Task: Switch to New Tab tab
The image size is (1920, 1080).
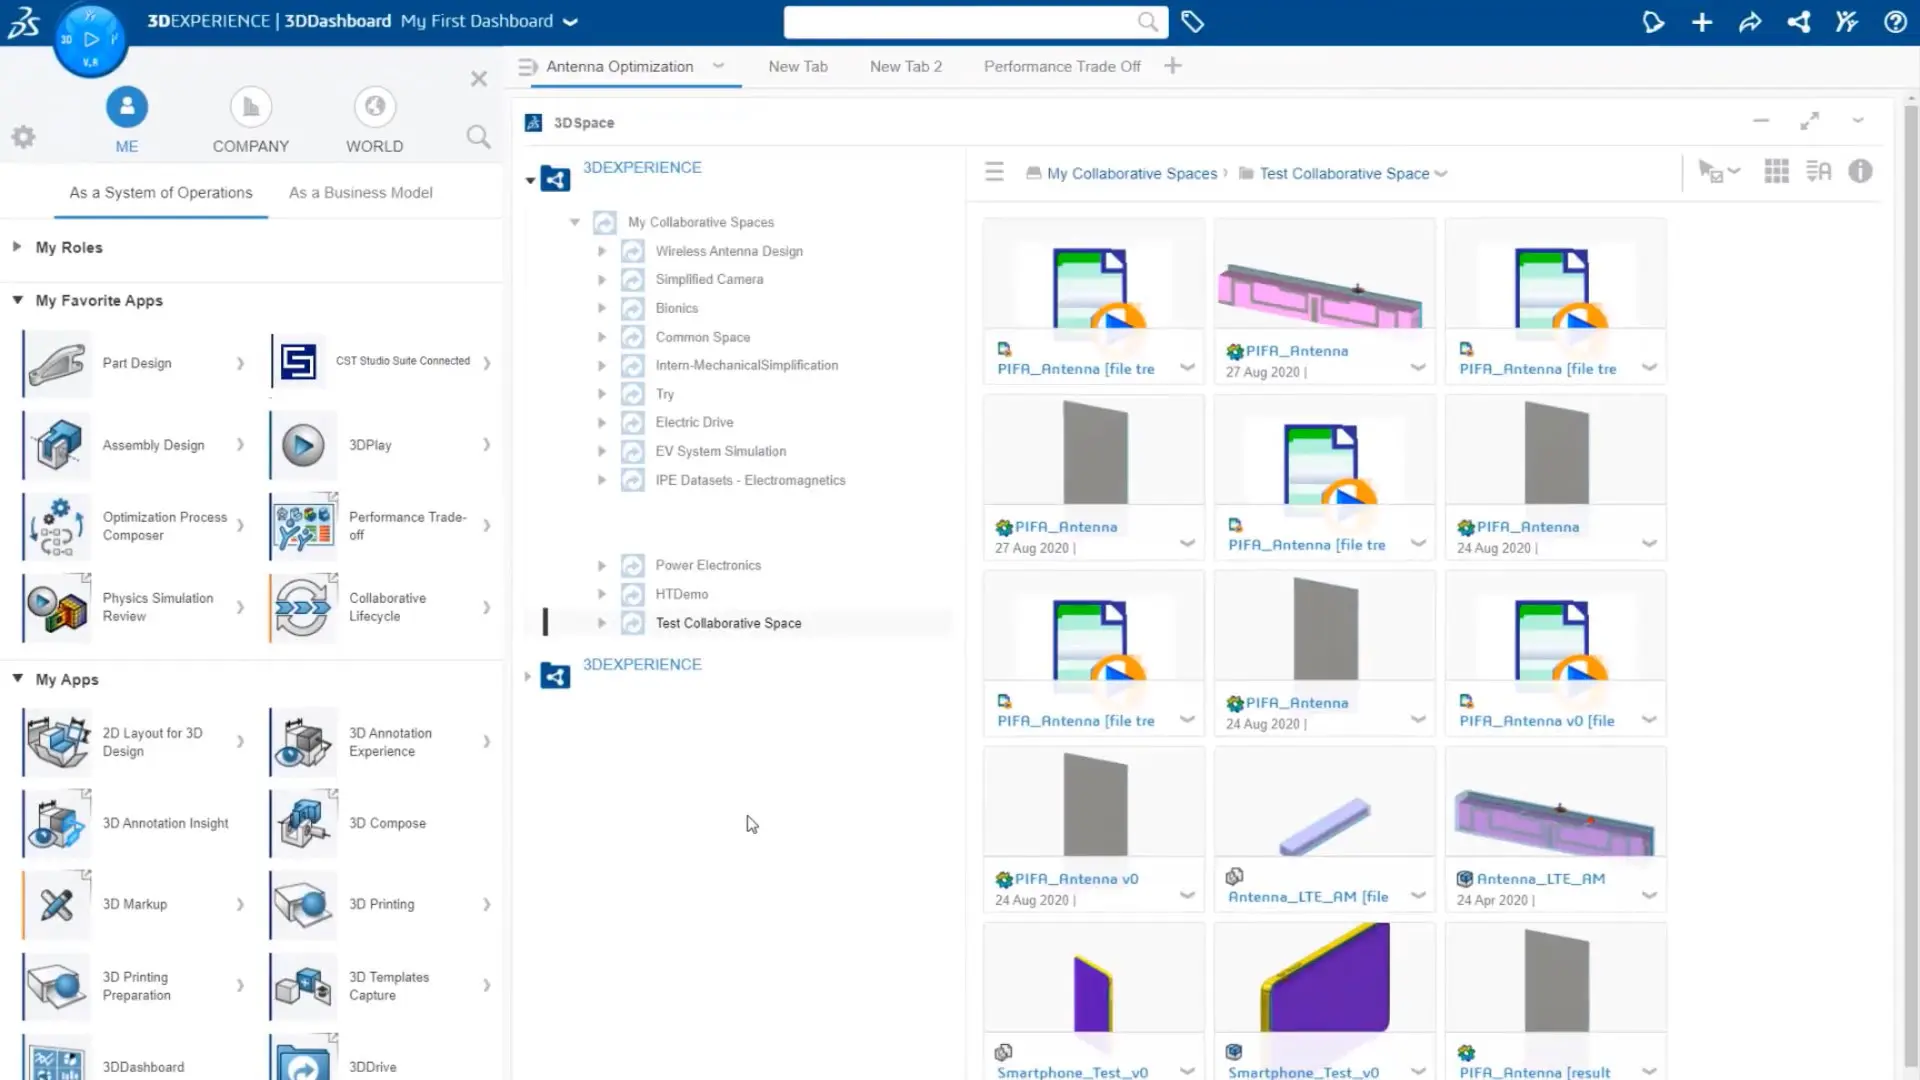Action: click(x=798, y=66)
